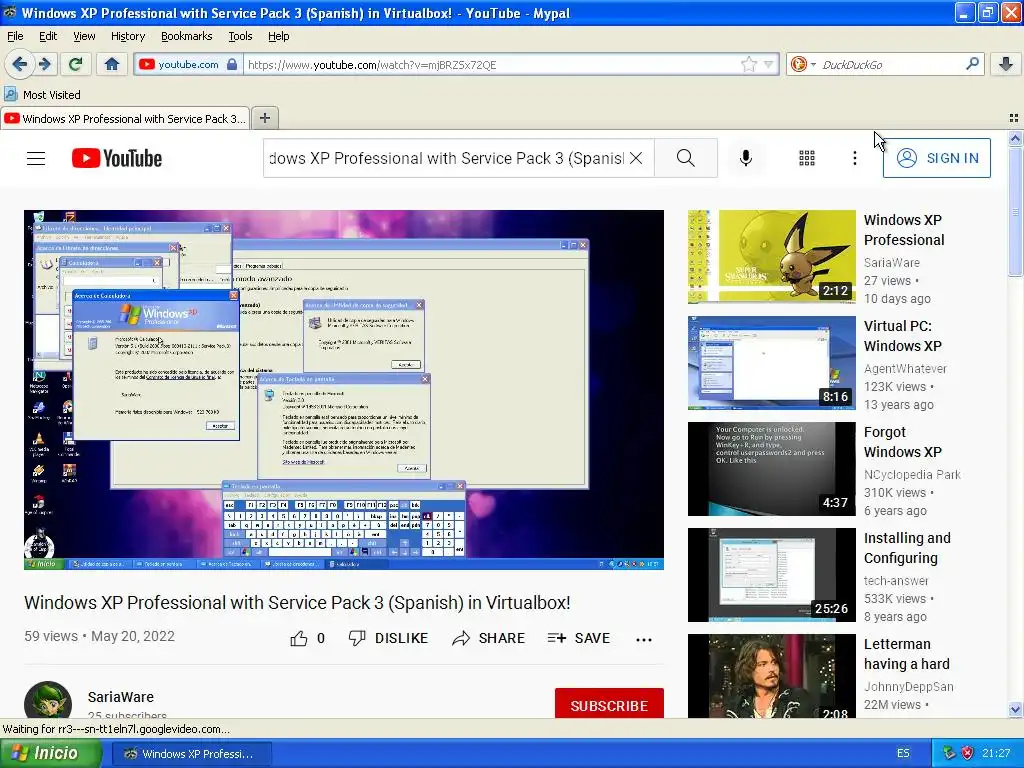Go forward using the browser Forward arrow

click(44, 64)
